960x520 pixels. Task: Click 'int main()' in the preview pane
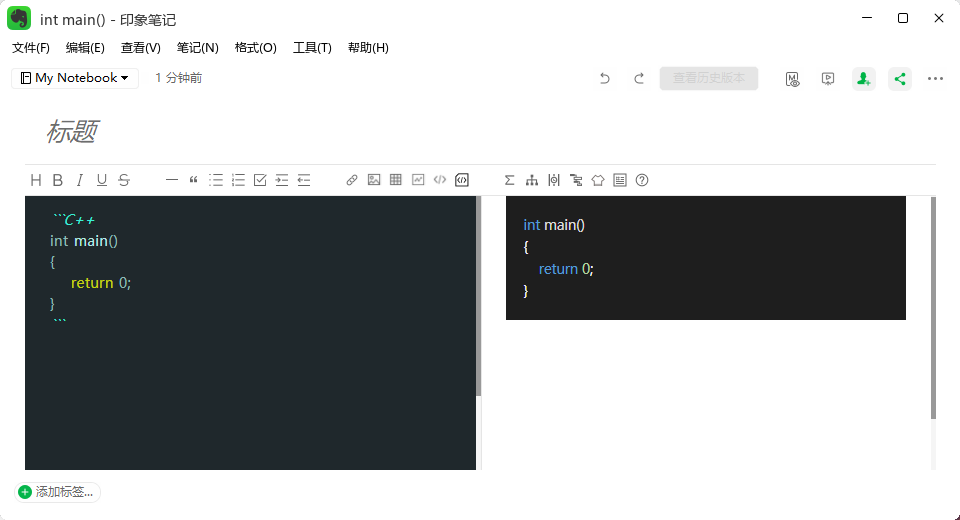click(x=554, y=225)
